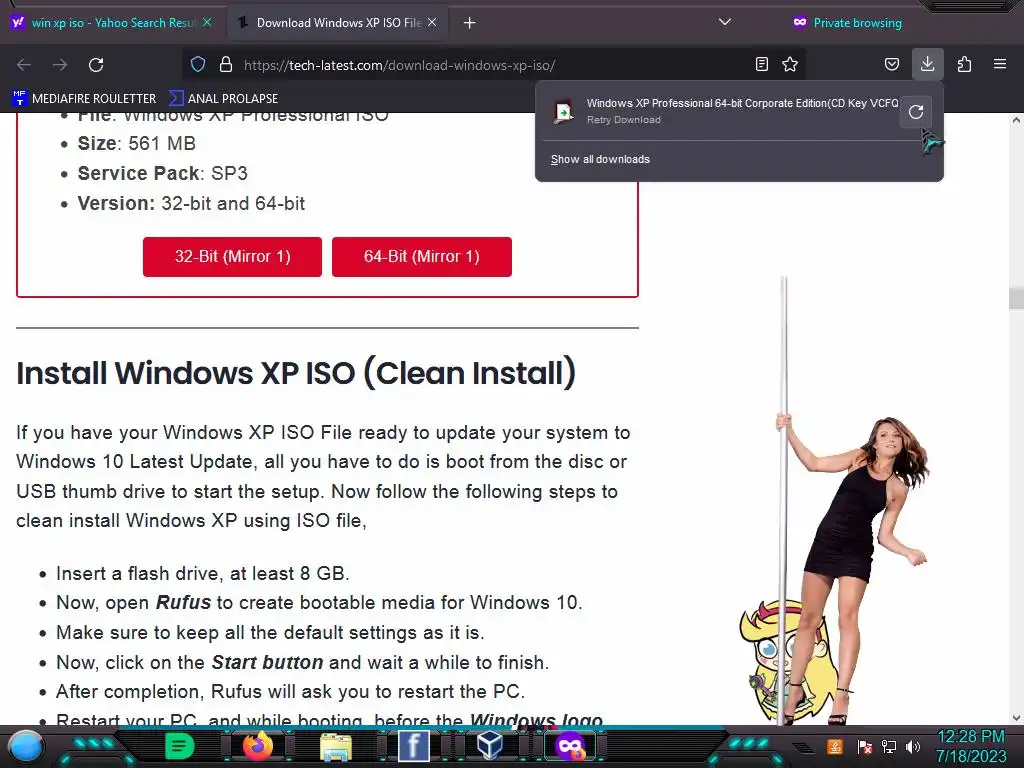Launch Firefox from the taskbar

(x=257, y=746)
